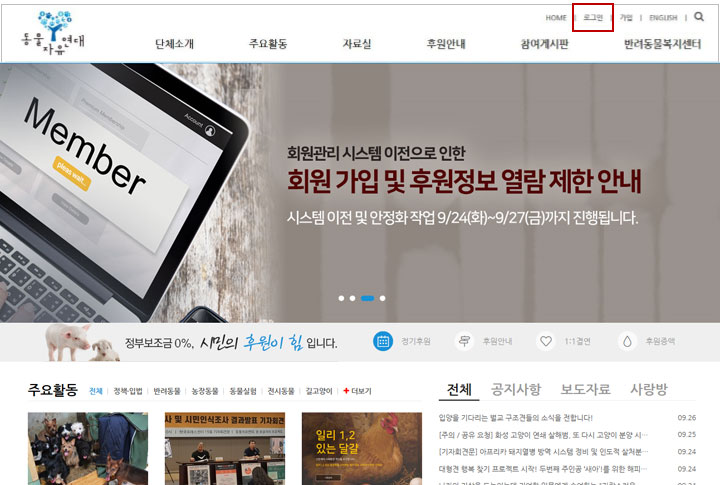
Task: Select the 전체 filter under 주요활동
Action: tap(96, 391)
